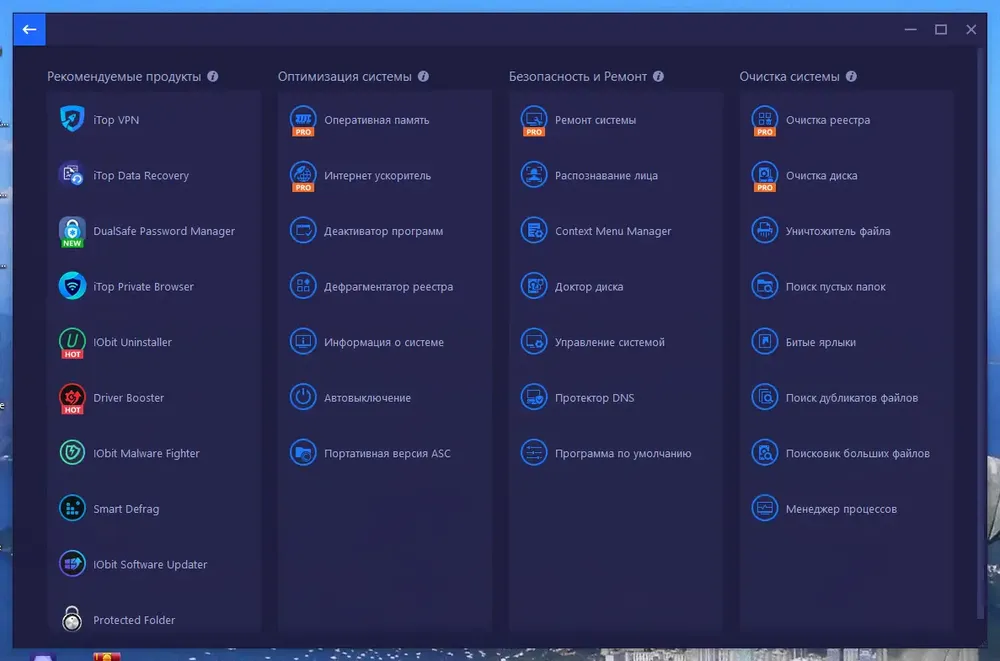
Task: Open IObit Malware Fighter icon
Action: pyautogui.click(x=72, y=452)
